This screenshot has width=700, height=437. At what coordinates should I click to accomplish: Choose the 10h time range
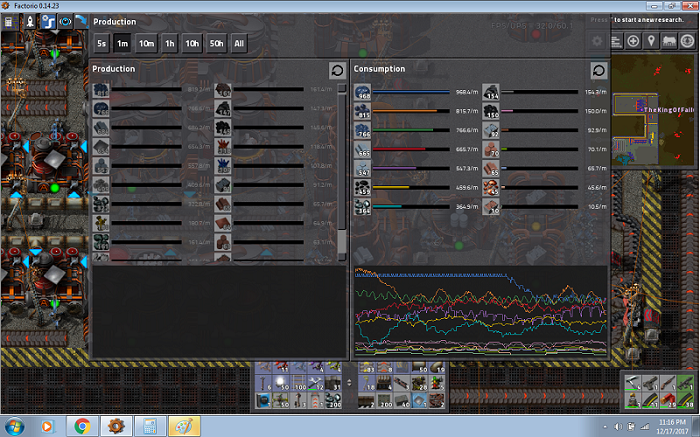click(x=192, y=43)
